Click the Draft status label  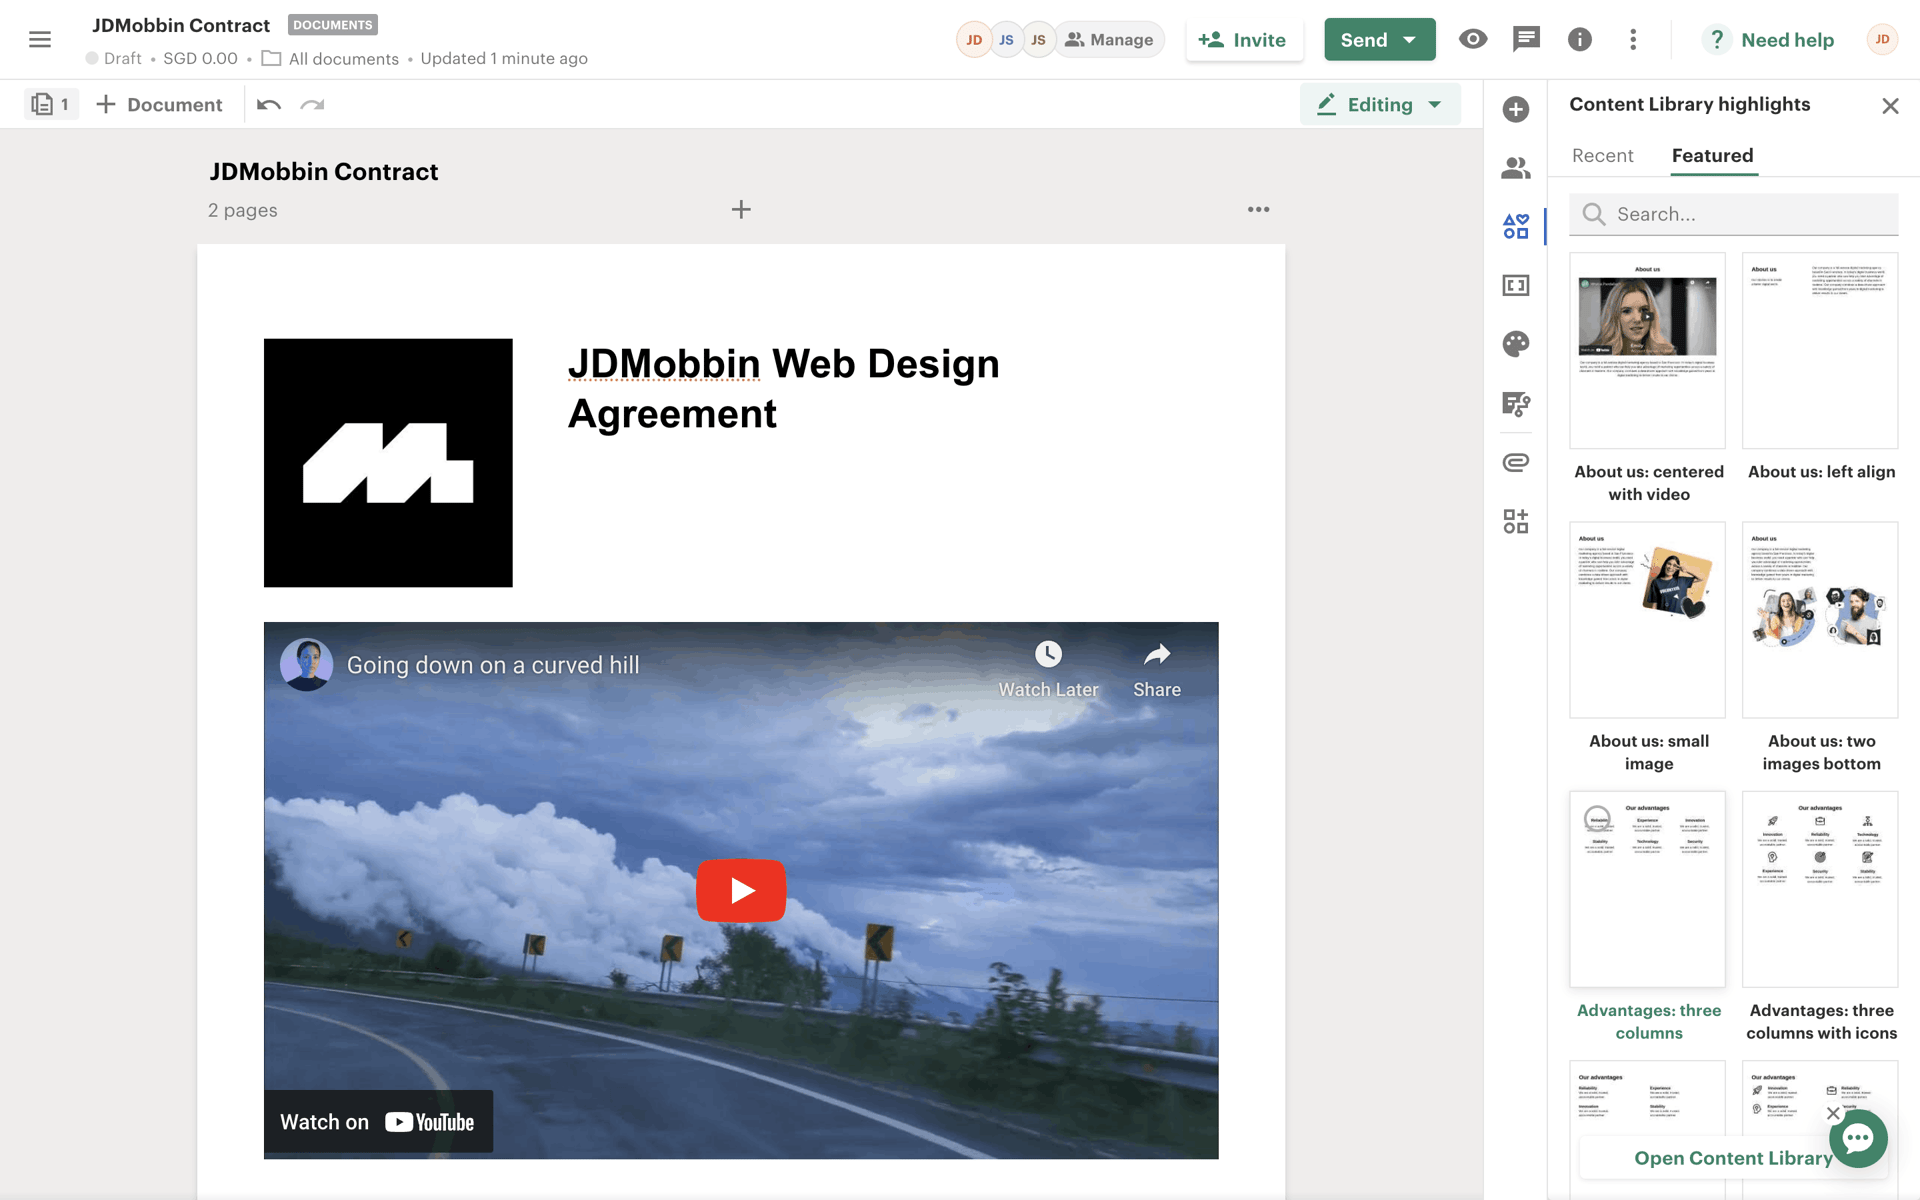point(123,59)
